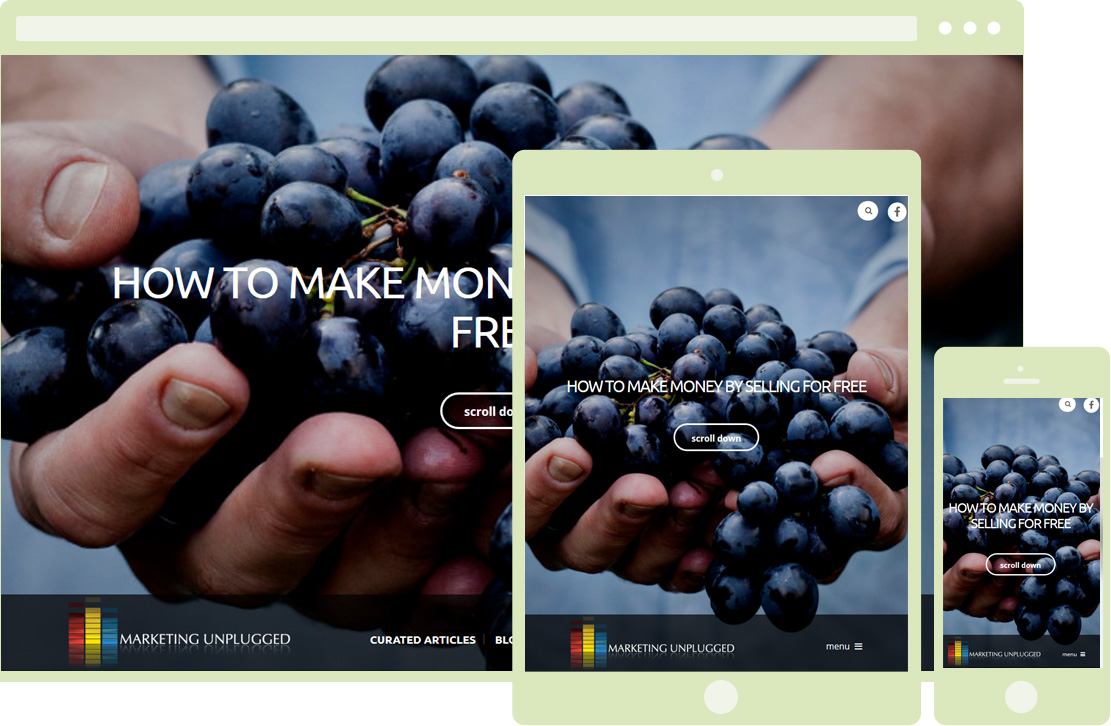Click the search icon on the phone screen

pos(1067,404)
